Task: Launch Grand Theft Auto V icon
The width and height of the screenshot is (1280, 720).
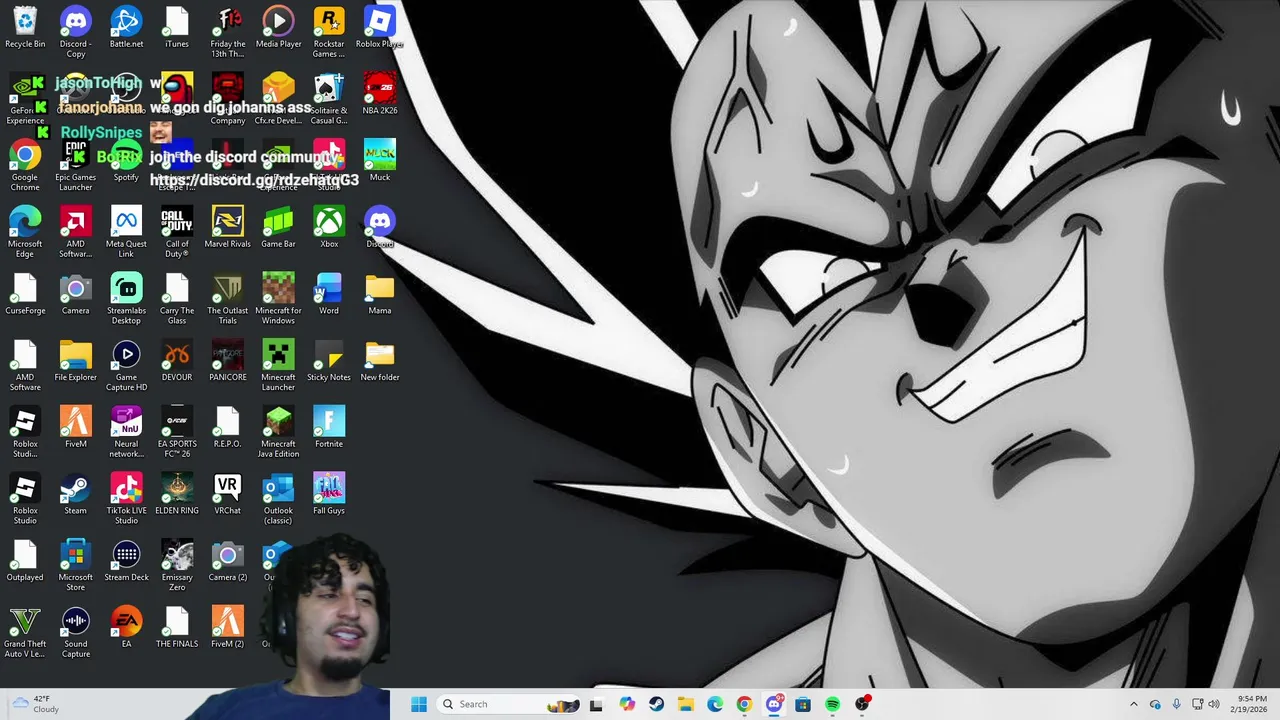Action: click(25, 632)
